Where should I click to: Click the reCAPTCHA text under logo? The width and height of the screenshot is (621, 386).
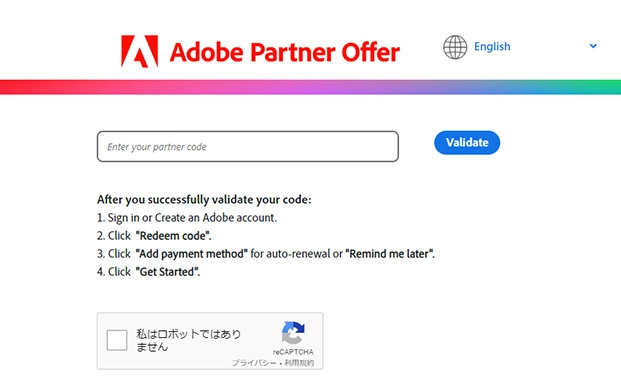pyautogui.click(x=293, y=352)
